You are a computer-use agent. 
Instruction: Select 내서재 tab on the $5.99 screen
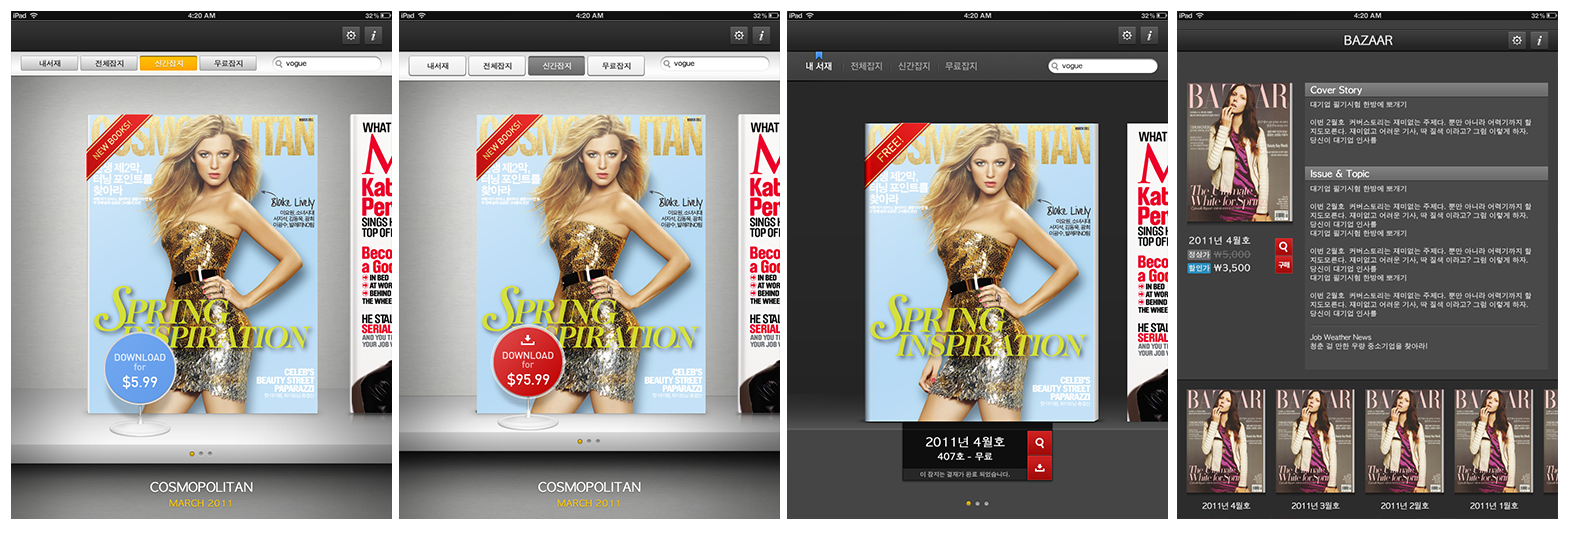coord(50,63)
